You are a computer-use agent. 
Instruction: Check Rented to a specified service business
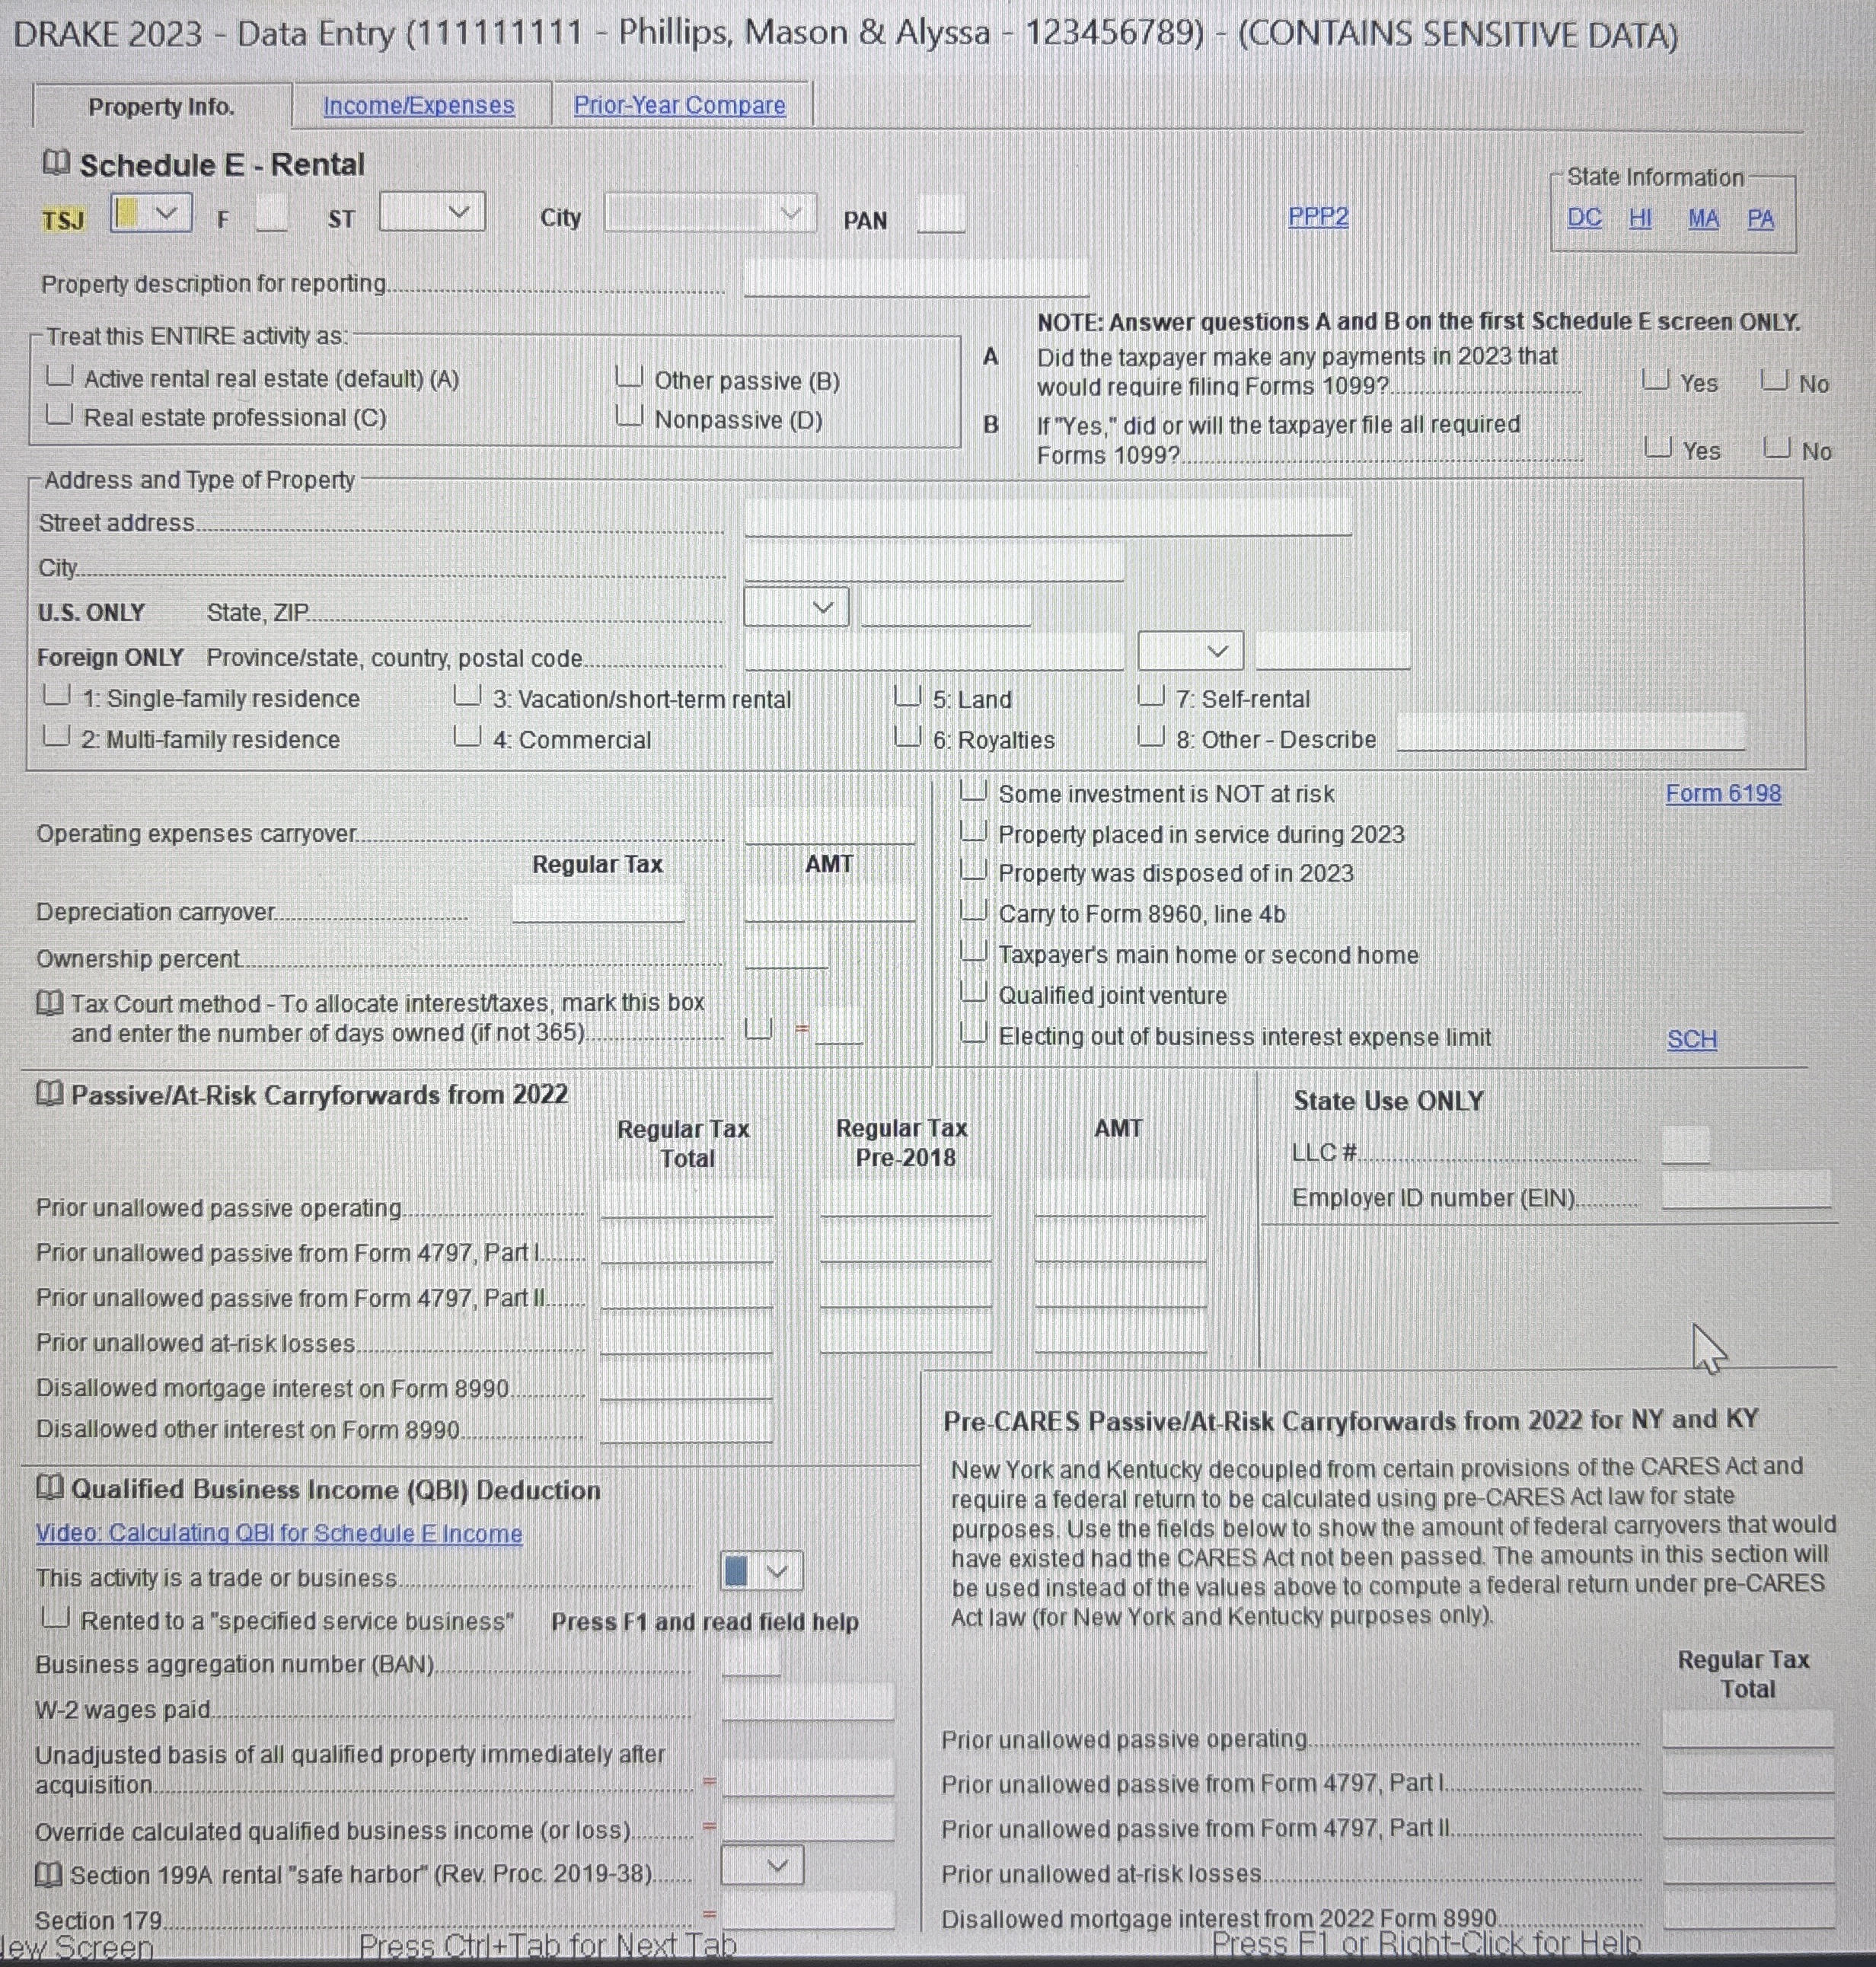[55, 1618]
